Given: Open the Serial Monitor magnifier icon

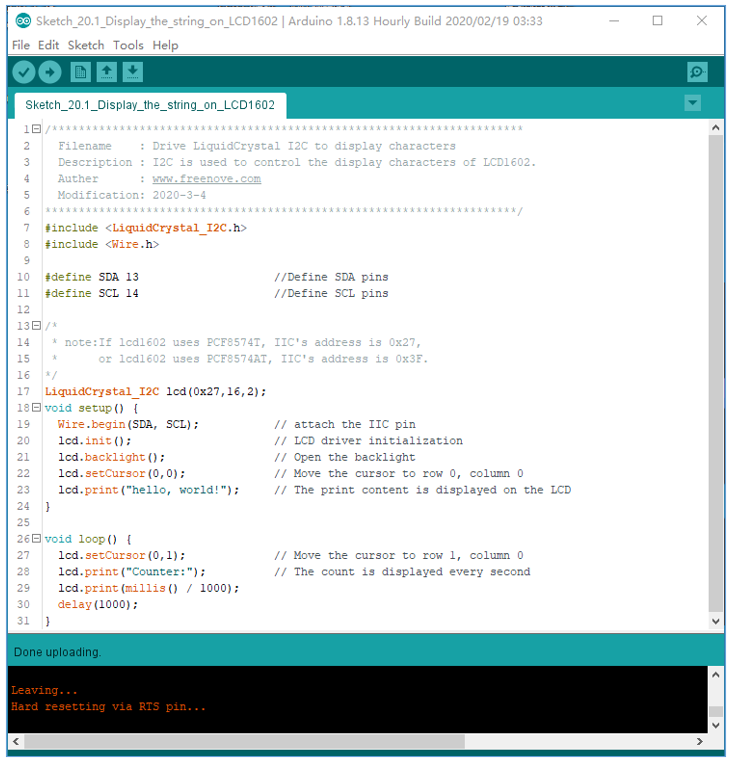Looking at the screenshot, I should pos(697,73).
